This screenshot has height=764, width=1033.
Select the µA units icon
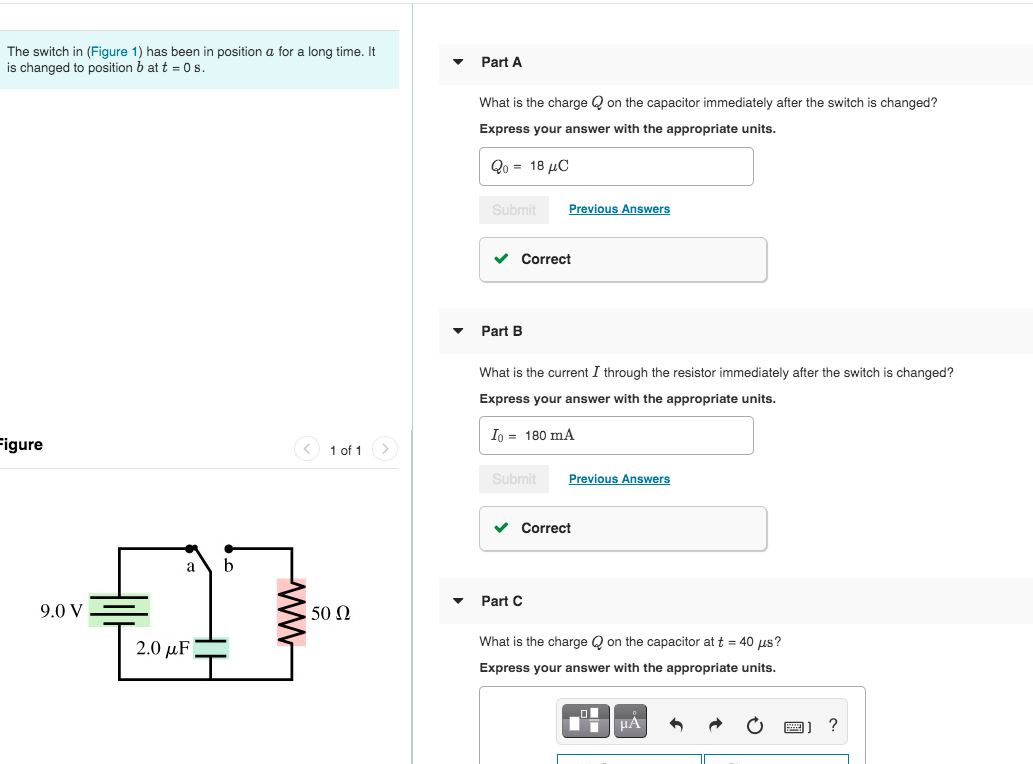(630, 720)
